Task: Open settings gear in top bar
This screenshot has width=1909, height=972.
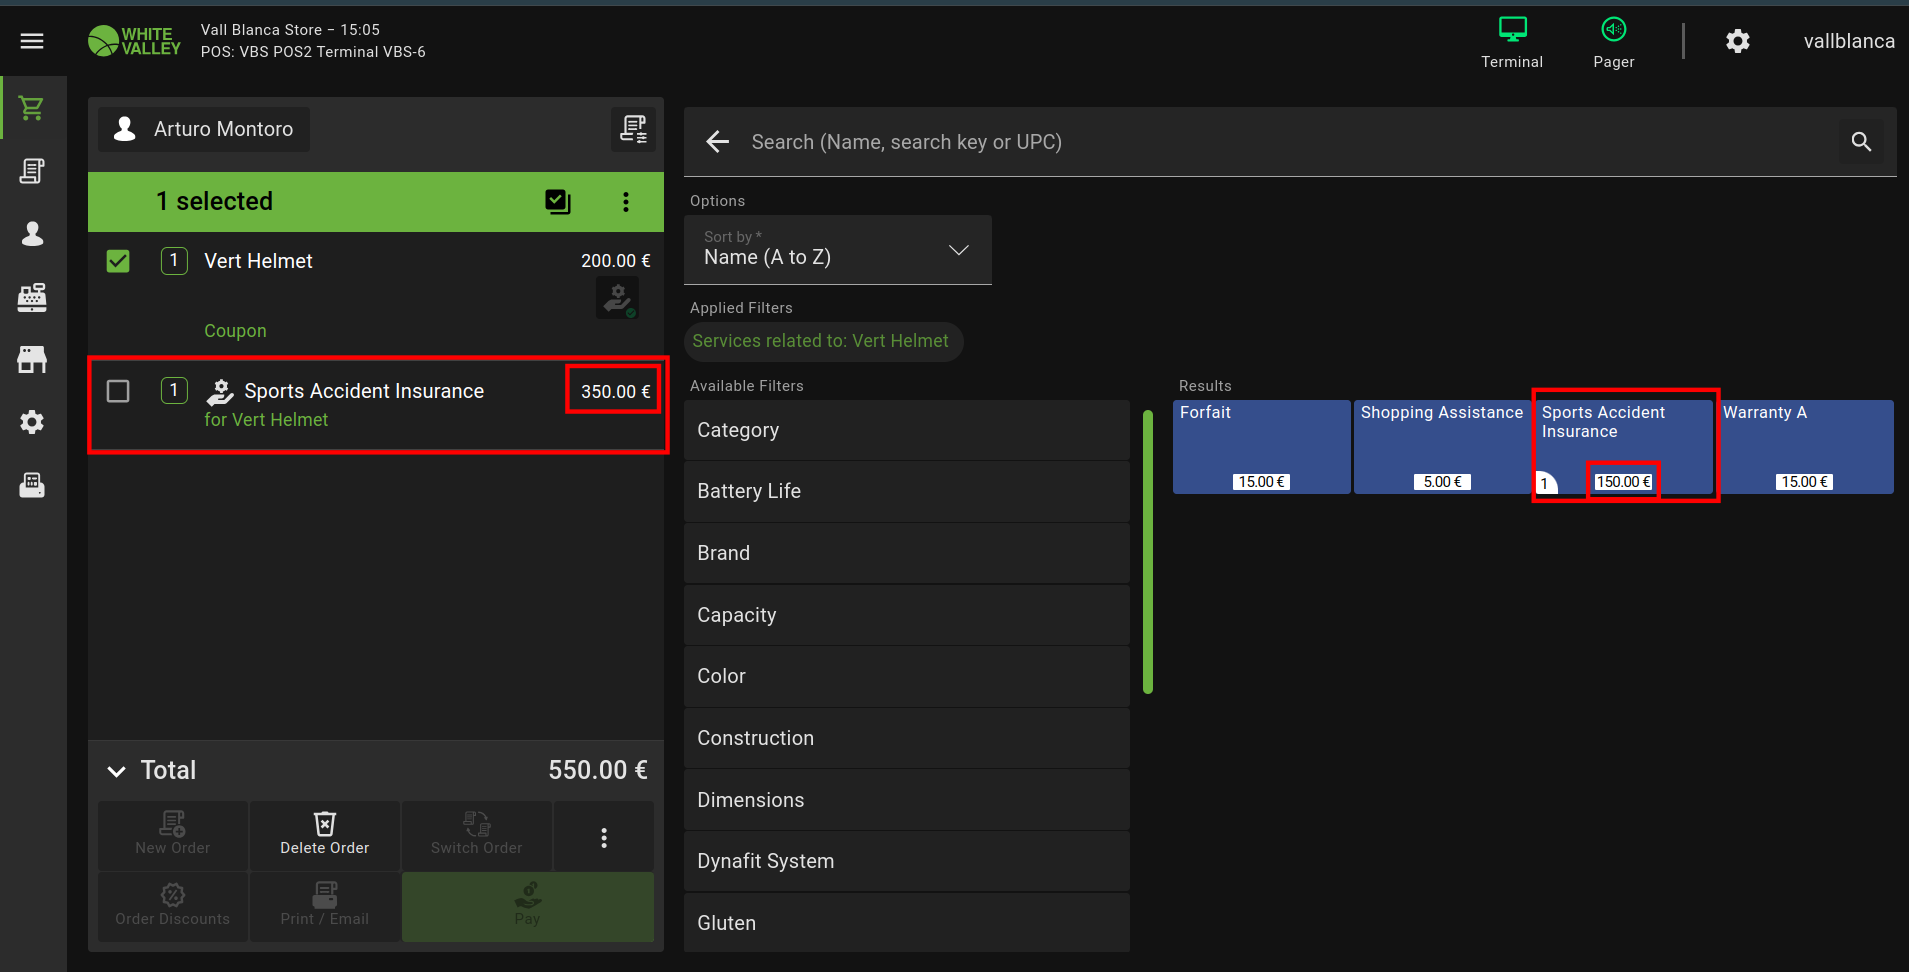Action: click(1737, 41)
